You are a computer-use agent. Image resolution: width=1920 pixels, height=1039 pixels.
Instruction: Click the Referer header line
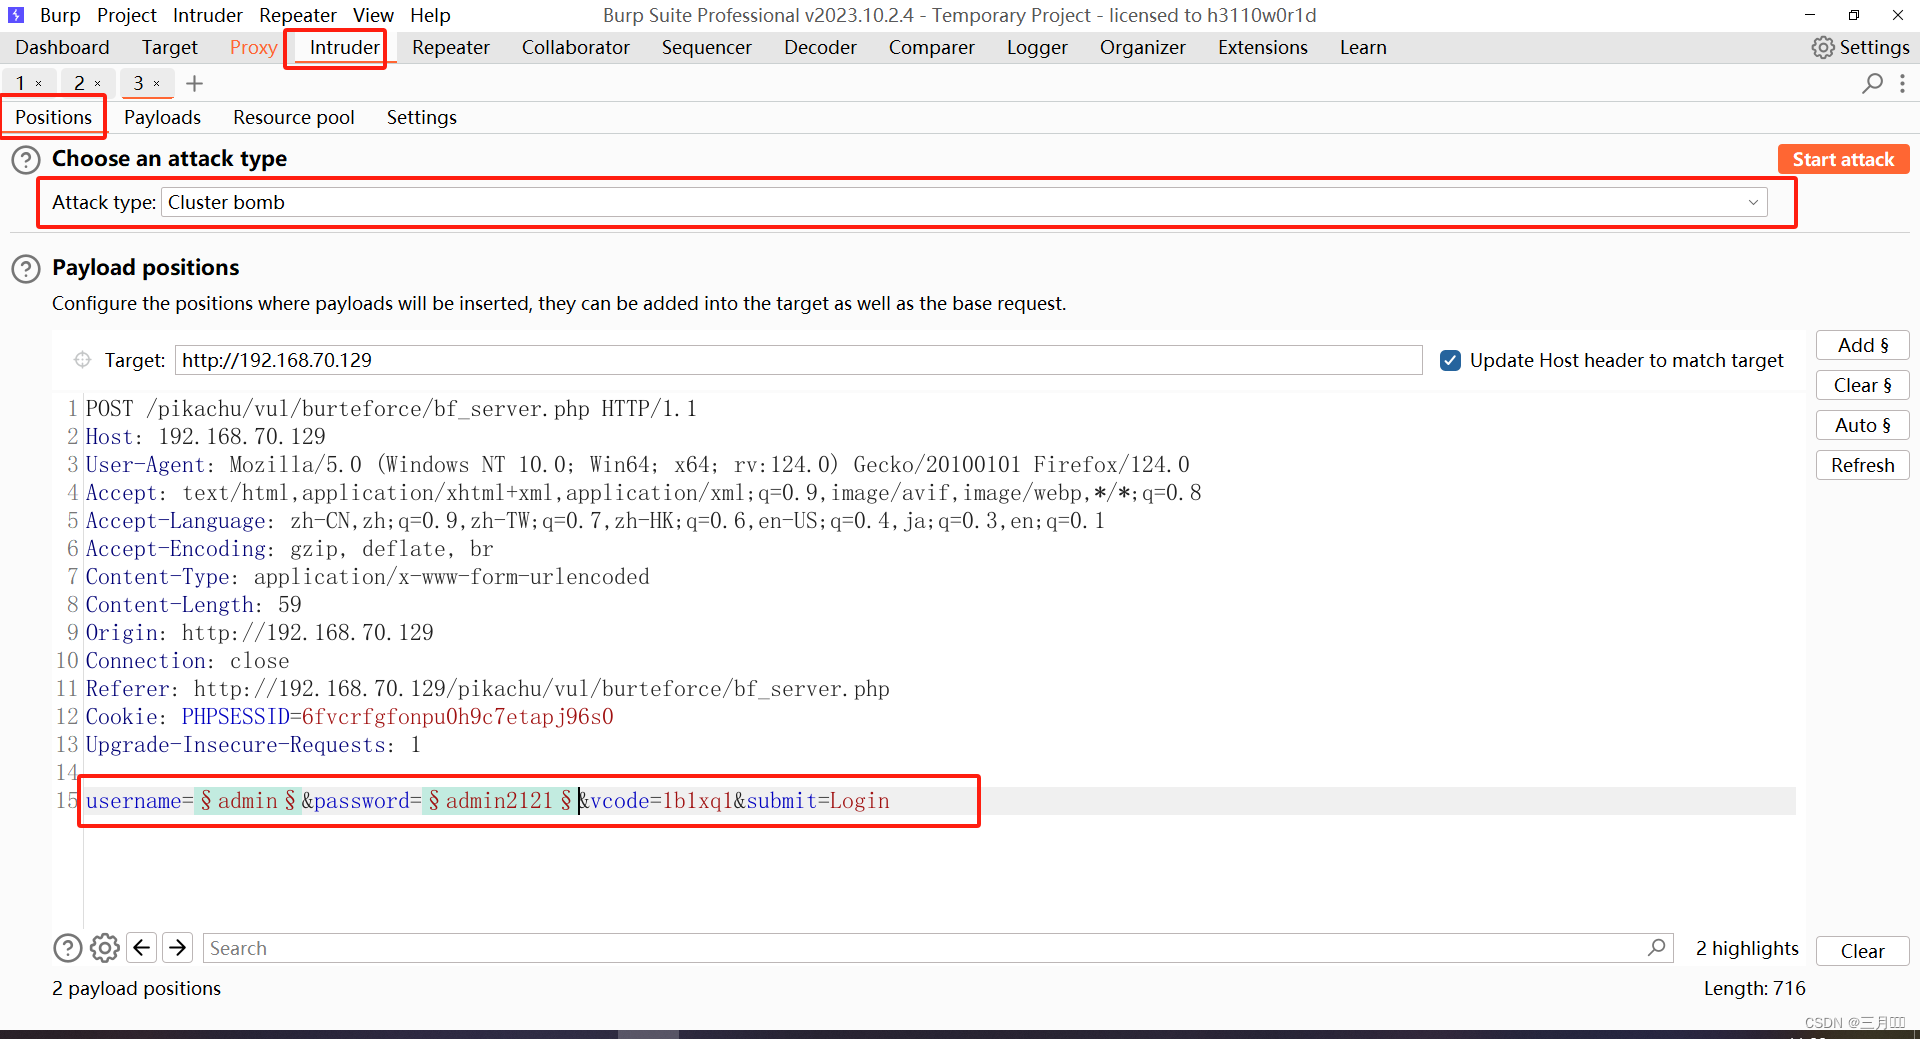point(488,689)
